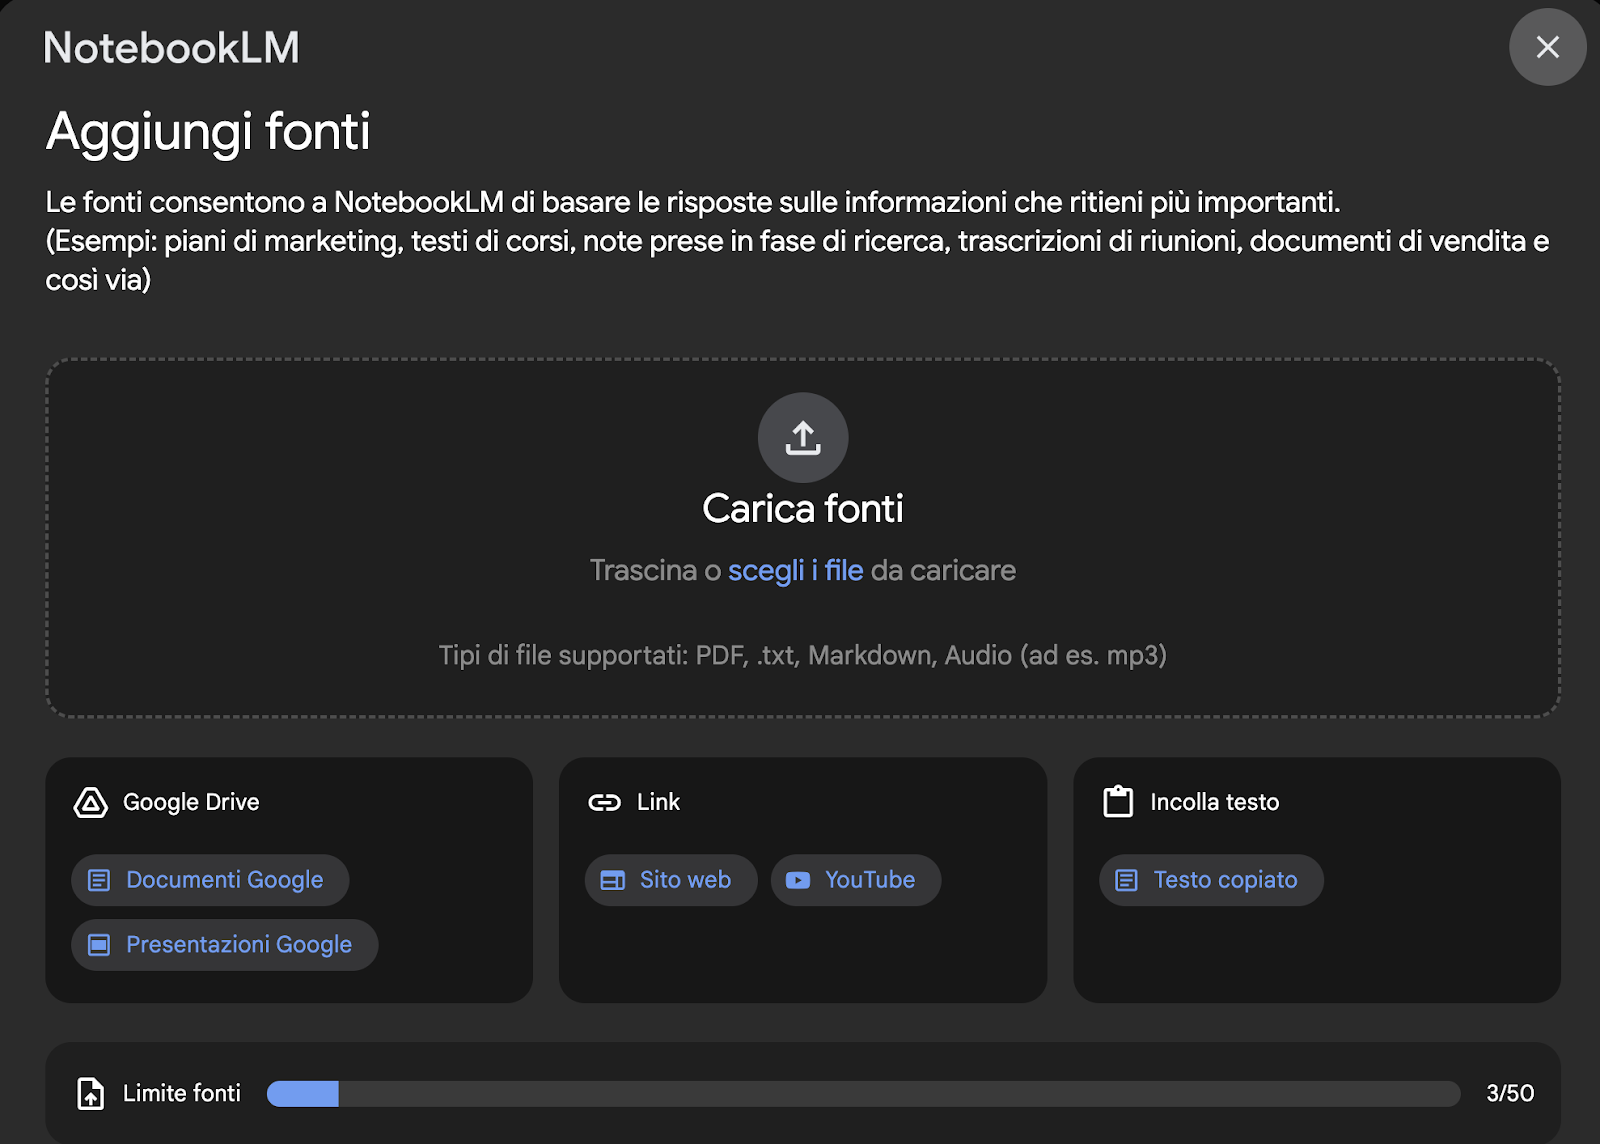Select the Testo copiato button
Screen dimensions: 1600x1144
click(1211, 880)
